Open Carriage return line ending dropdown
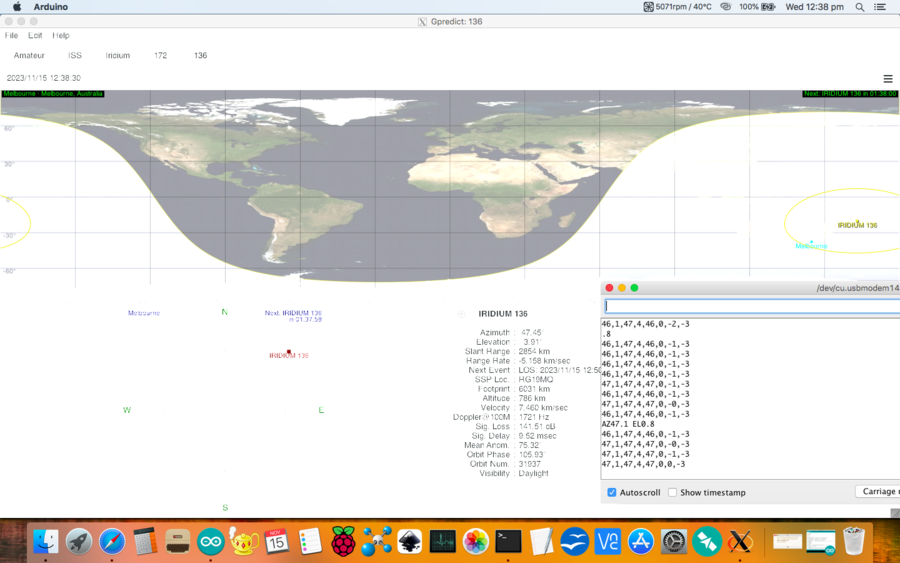Image resolution: width=900 pixels, height=563 pixels. (x=878, y=492)
